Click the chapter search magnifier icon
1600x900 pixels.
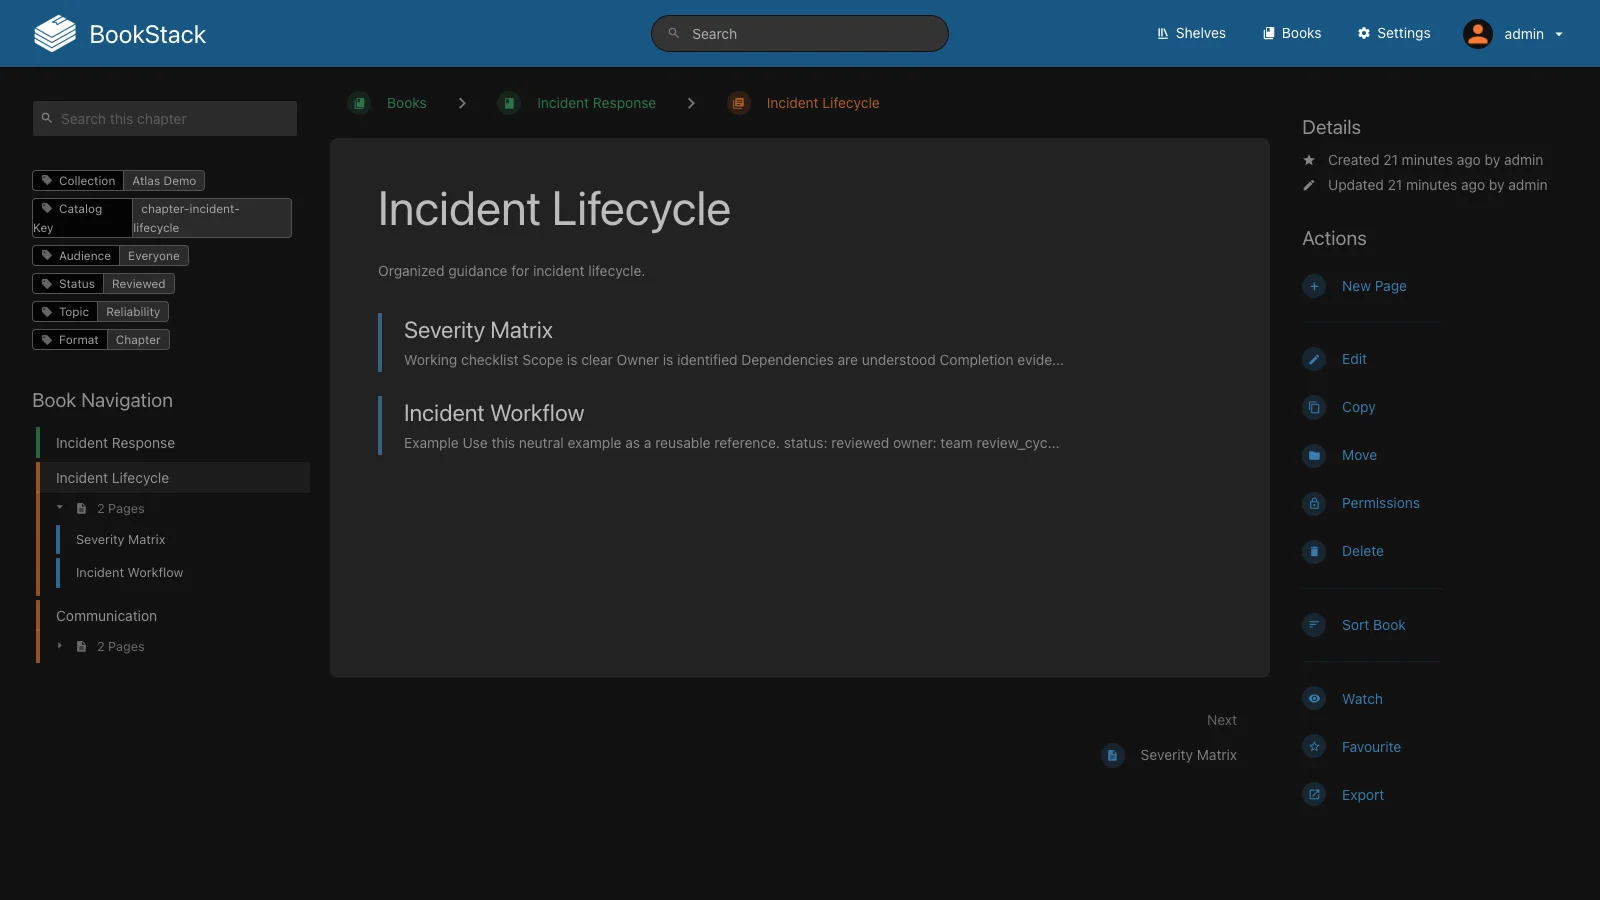click(x=46, y=118)
